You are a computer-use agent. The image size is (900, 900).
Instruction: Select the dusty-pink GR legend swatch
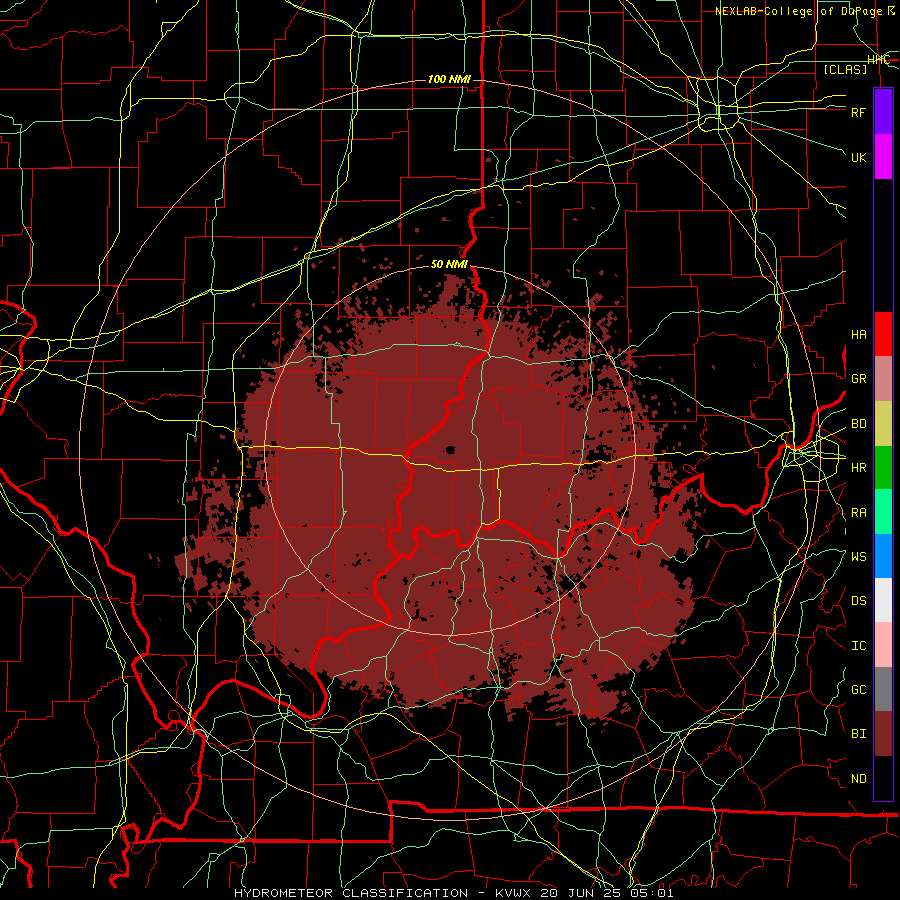pyautogui.click(x=883, y=379)
